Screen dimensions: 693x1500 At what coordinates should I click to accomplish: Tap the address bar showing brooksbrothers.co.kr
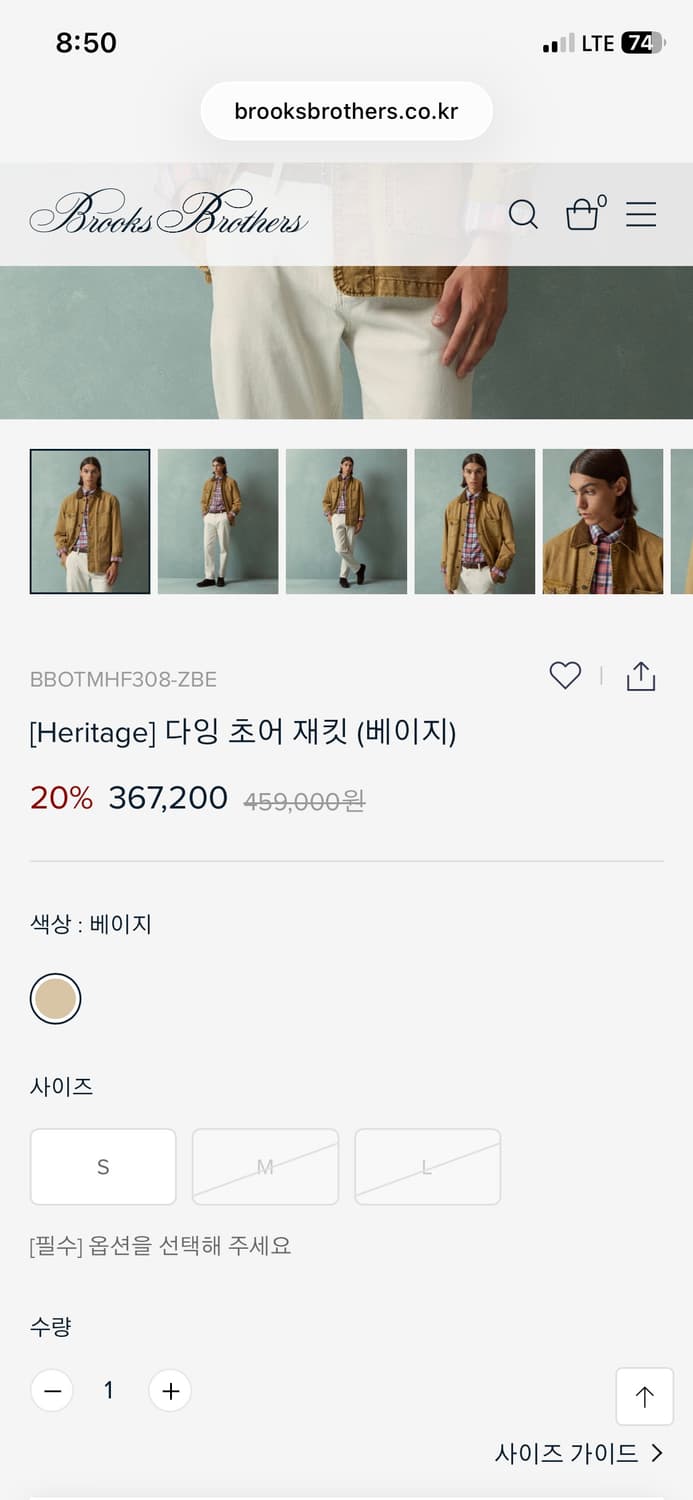click(346, 110)
